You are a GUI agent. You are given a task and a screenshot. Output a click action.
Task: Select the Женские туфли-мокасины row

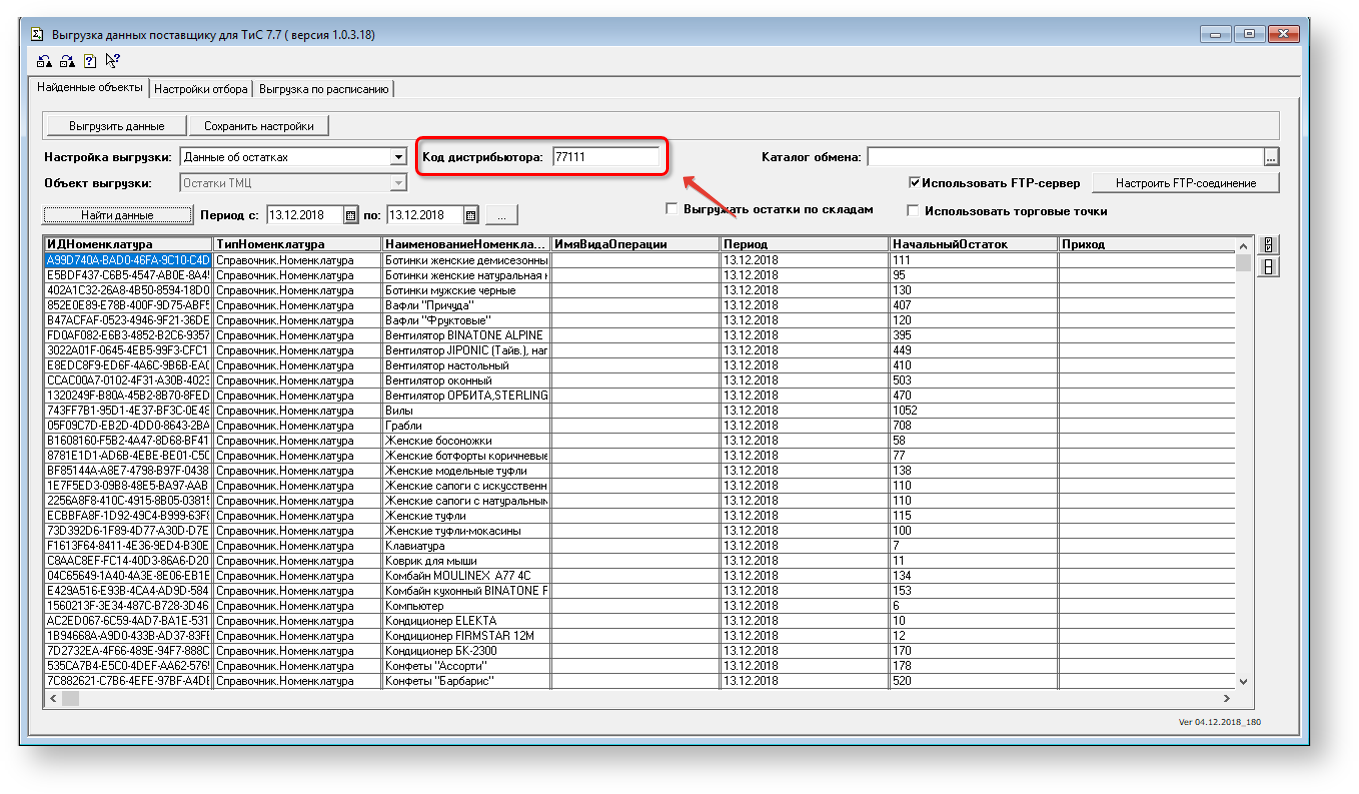640,530
